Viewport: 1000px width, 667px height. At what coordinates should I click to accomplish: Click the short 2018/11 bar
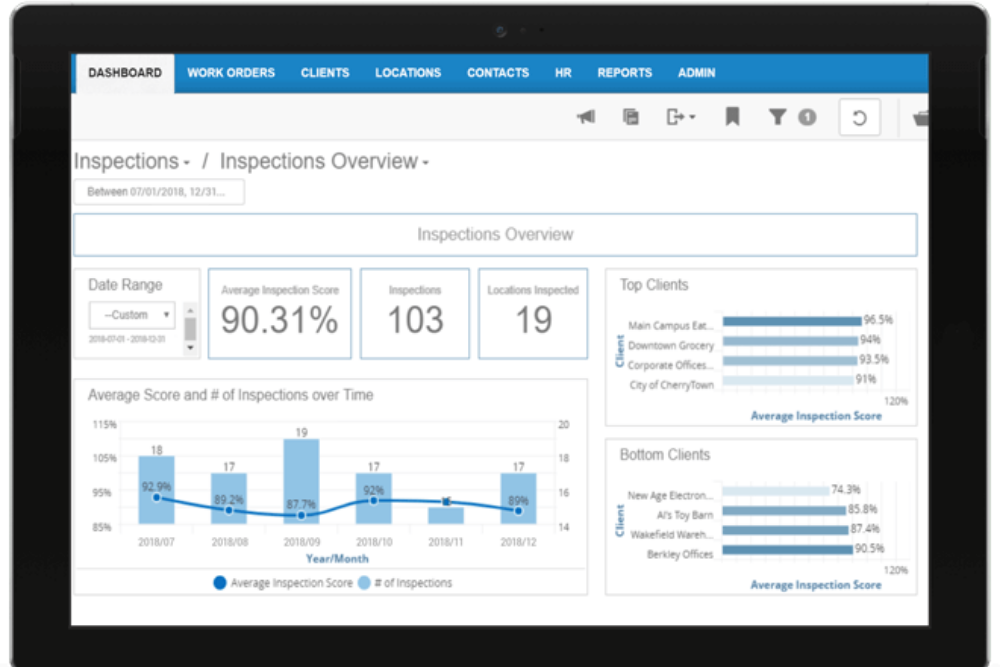(x=446, y=515)
